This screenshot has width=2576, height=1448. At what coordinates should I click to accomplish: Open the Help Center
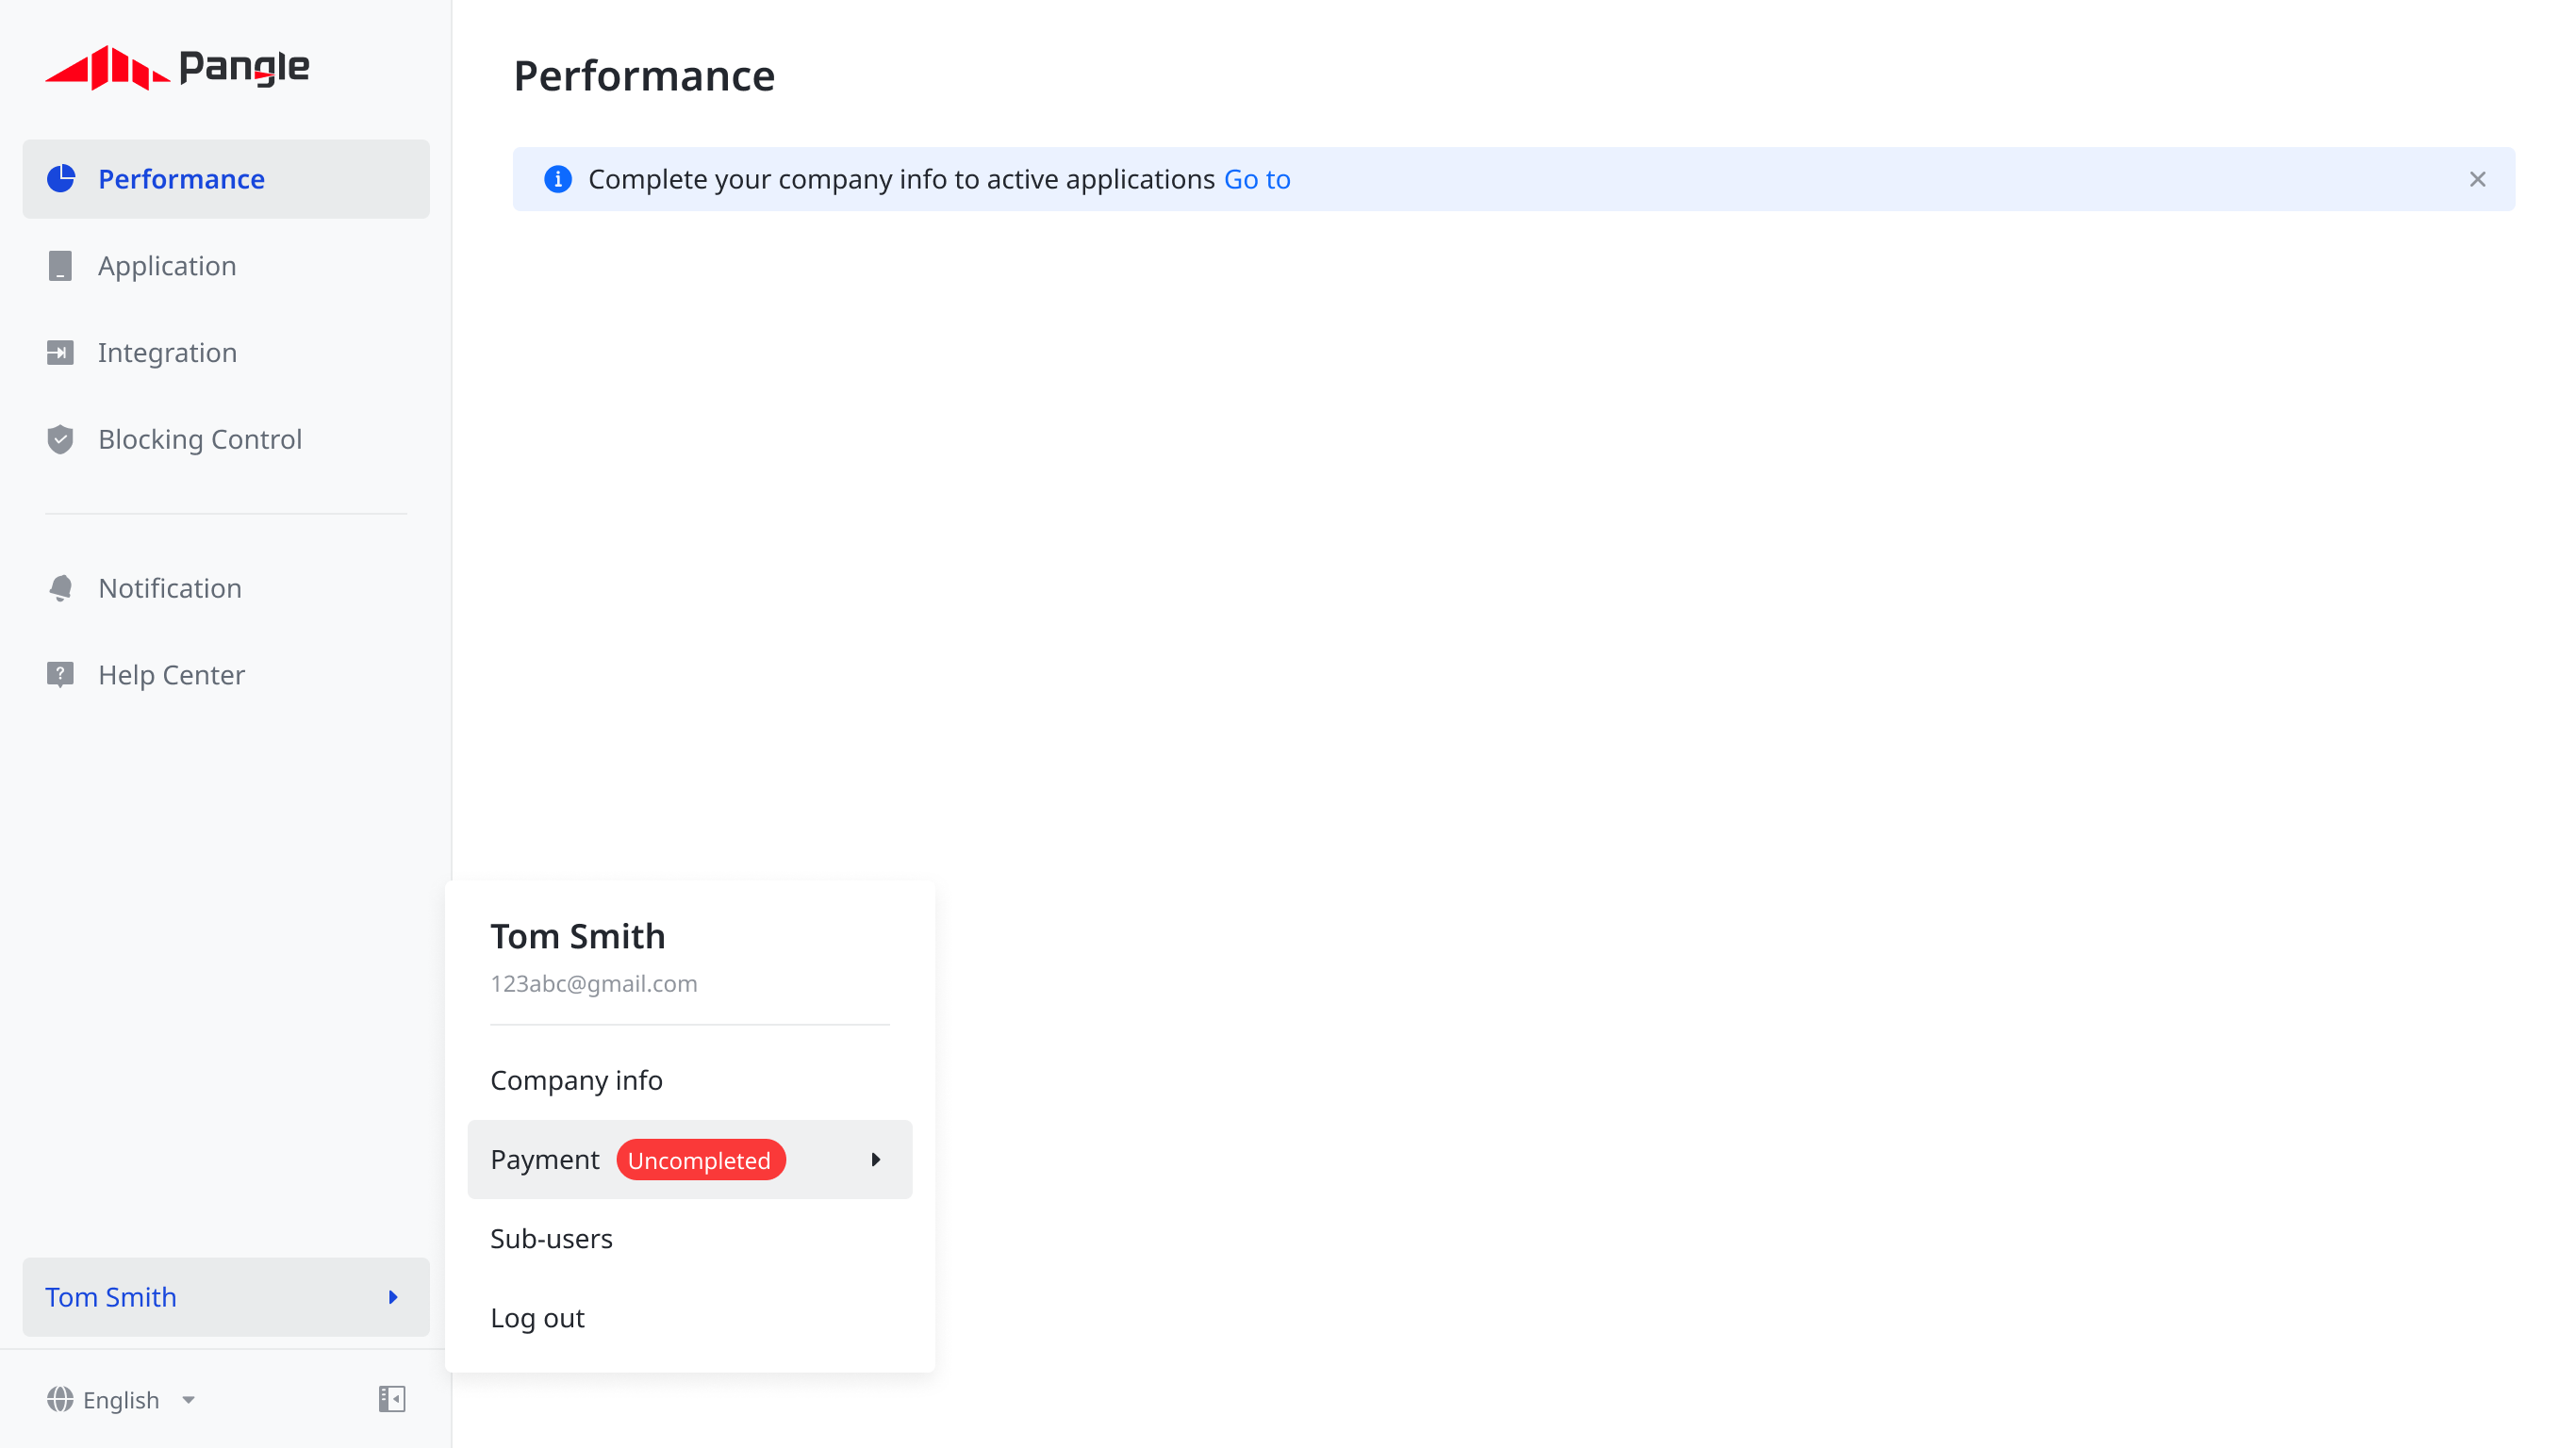(226, 675)
